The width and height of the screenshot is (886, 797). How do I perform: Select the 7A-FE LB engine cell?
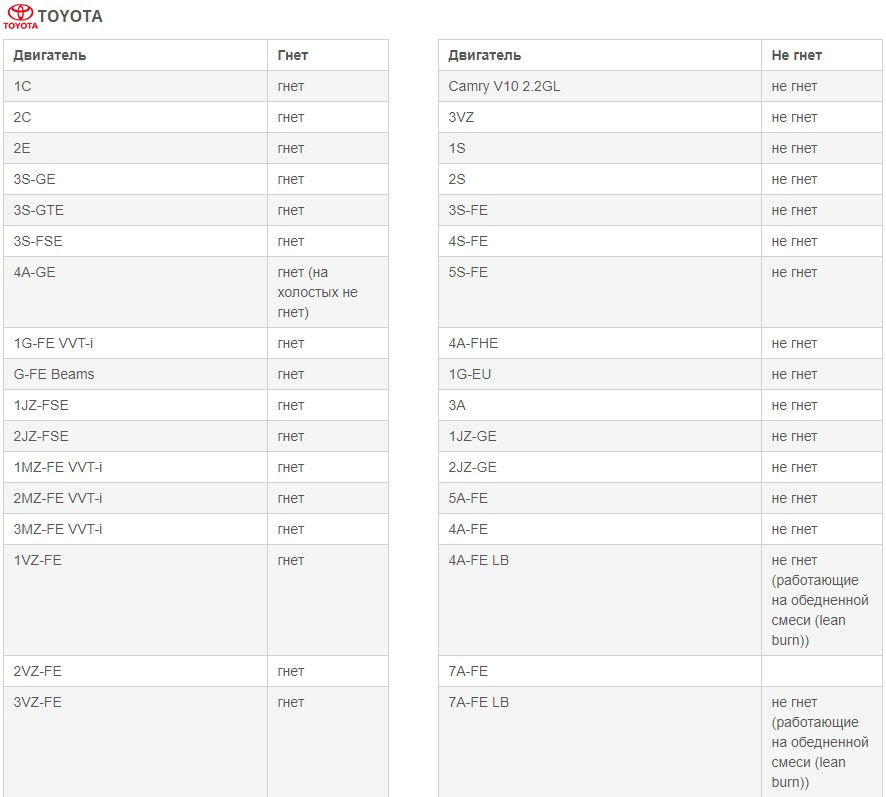pyautogui.click(x=479, y=702)
